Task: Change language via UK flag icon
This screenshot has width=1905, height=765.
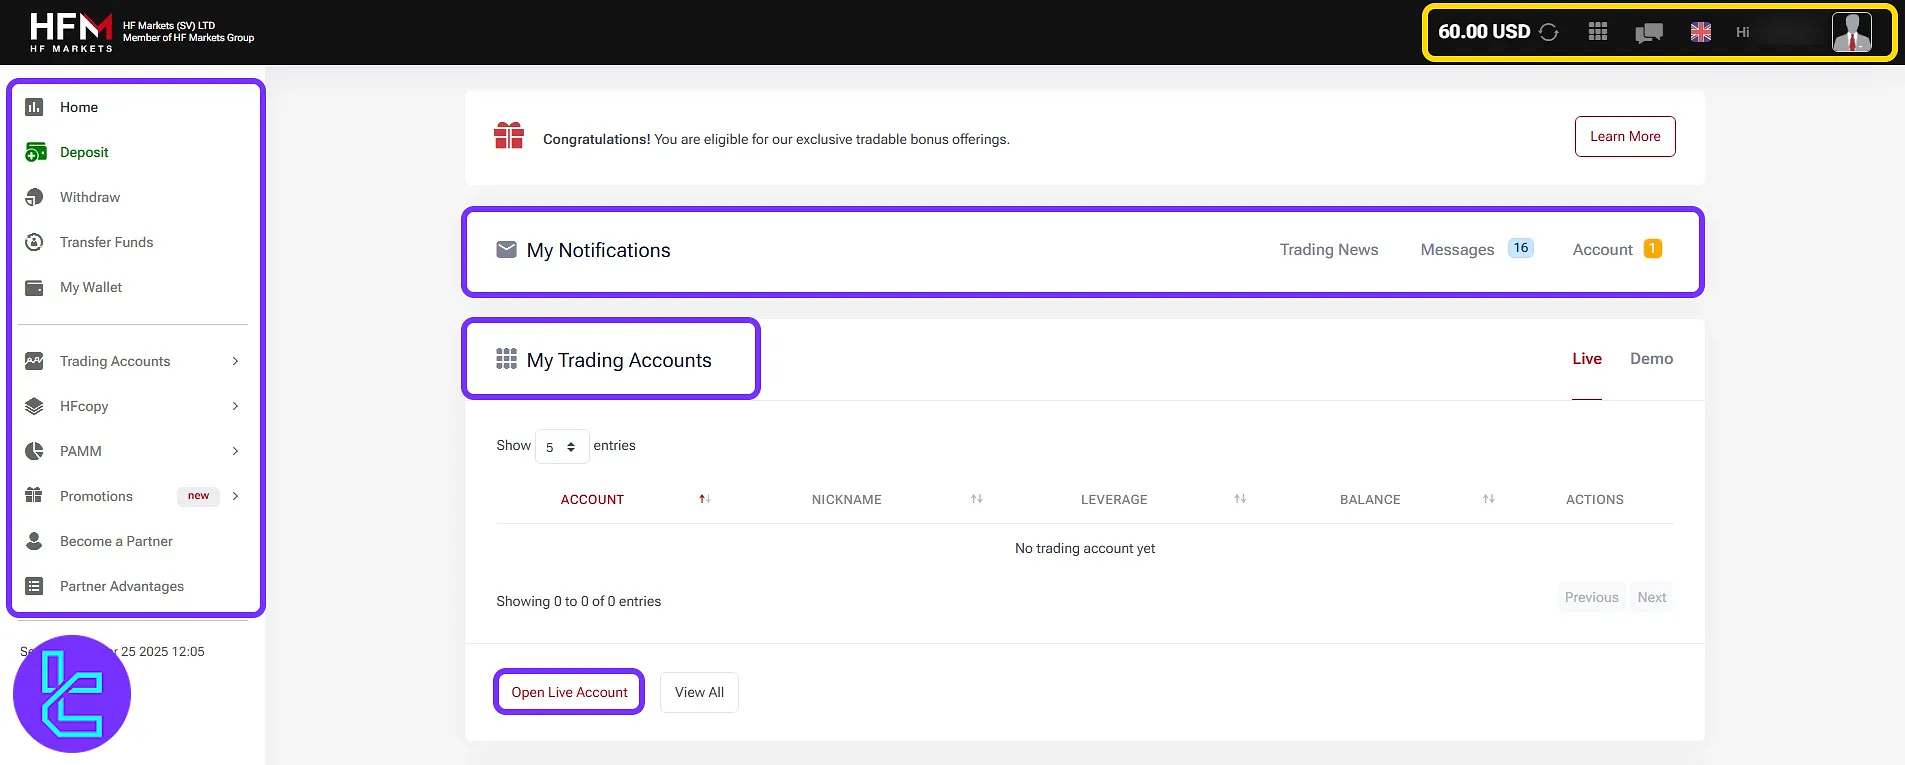Action: click(1701, 32)
